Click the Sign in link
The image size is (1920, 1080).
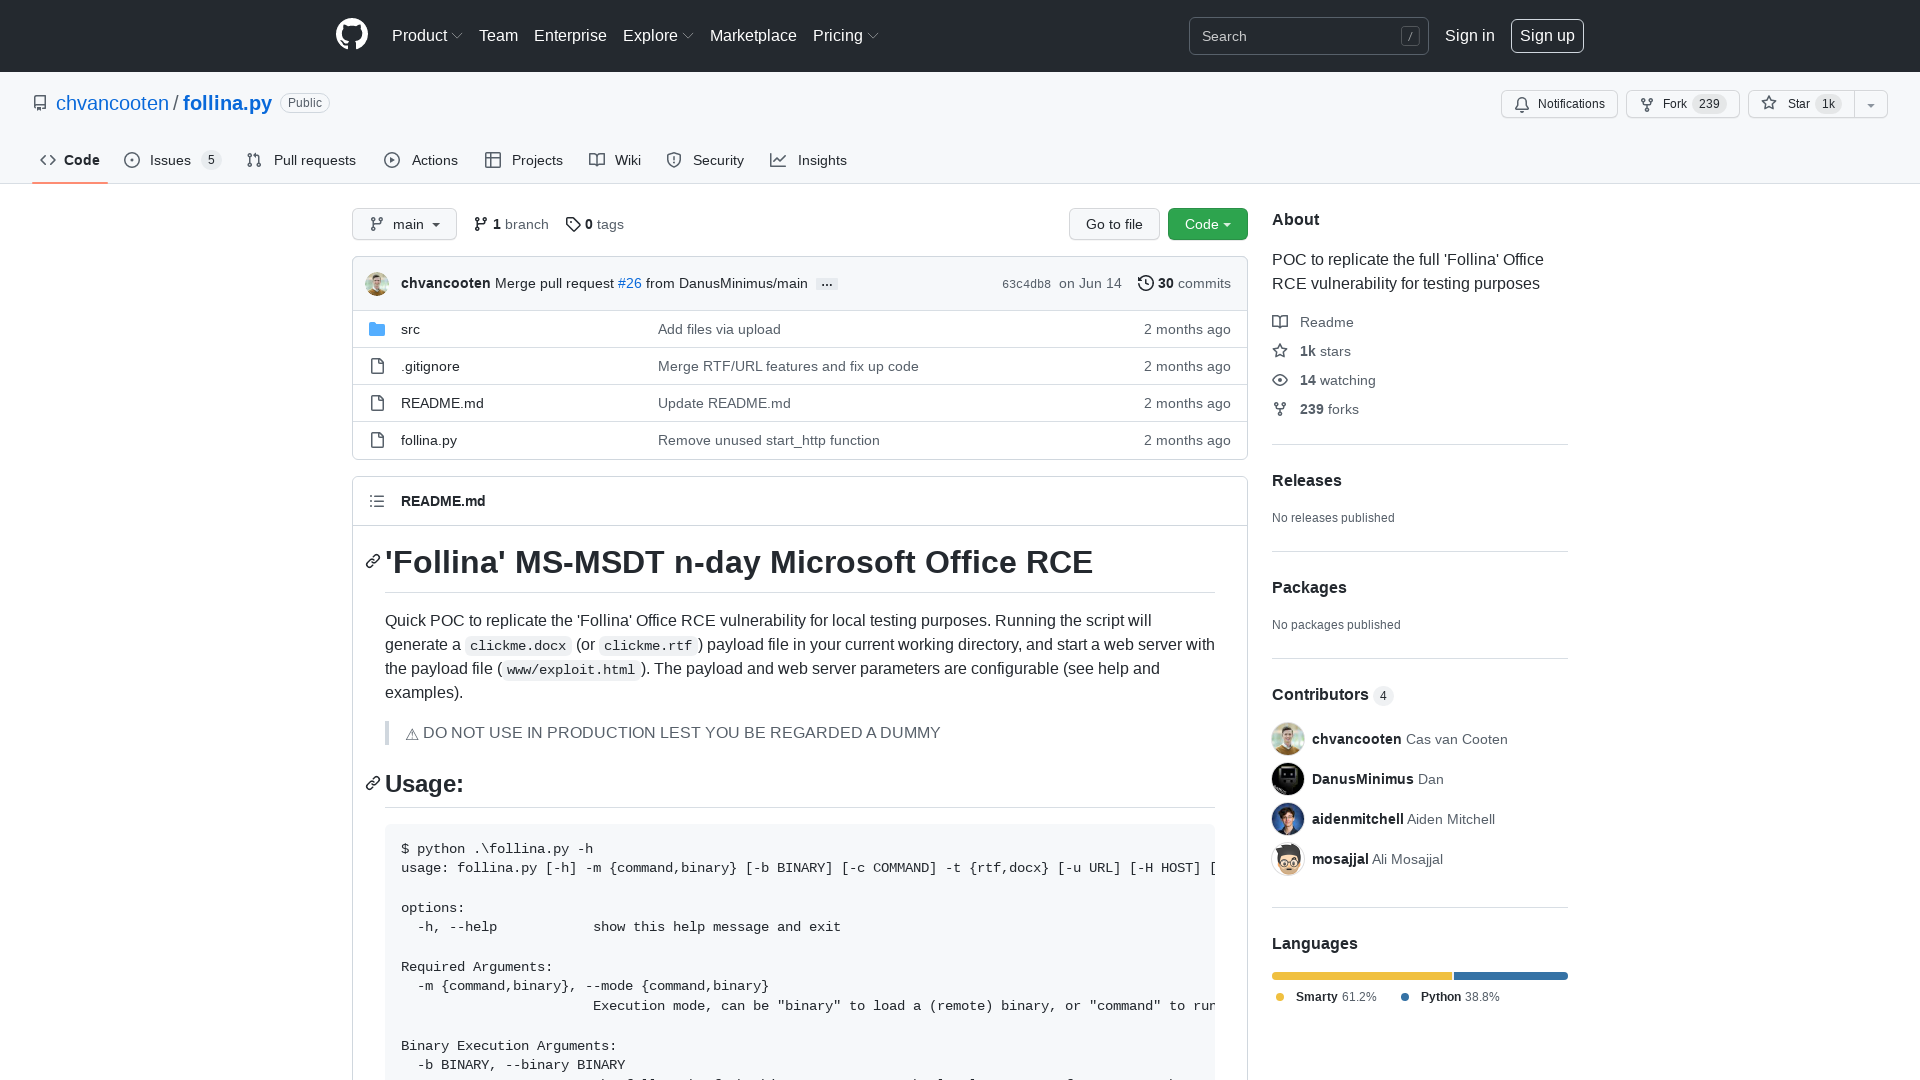[1469, 36]
